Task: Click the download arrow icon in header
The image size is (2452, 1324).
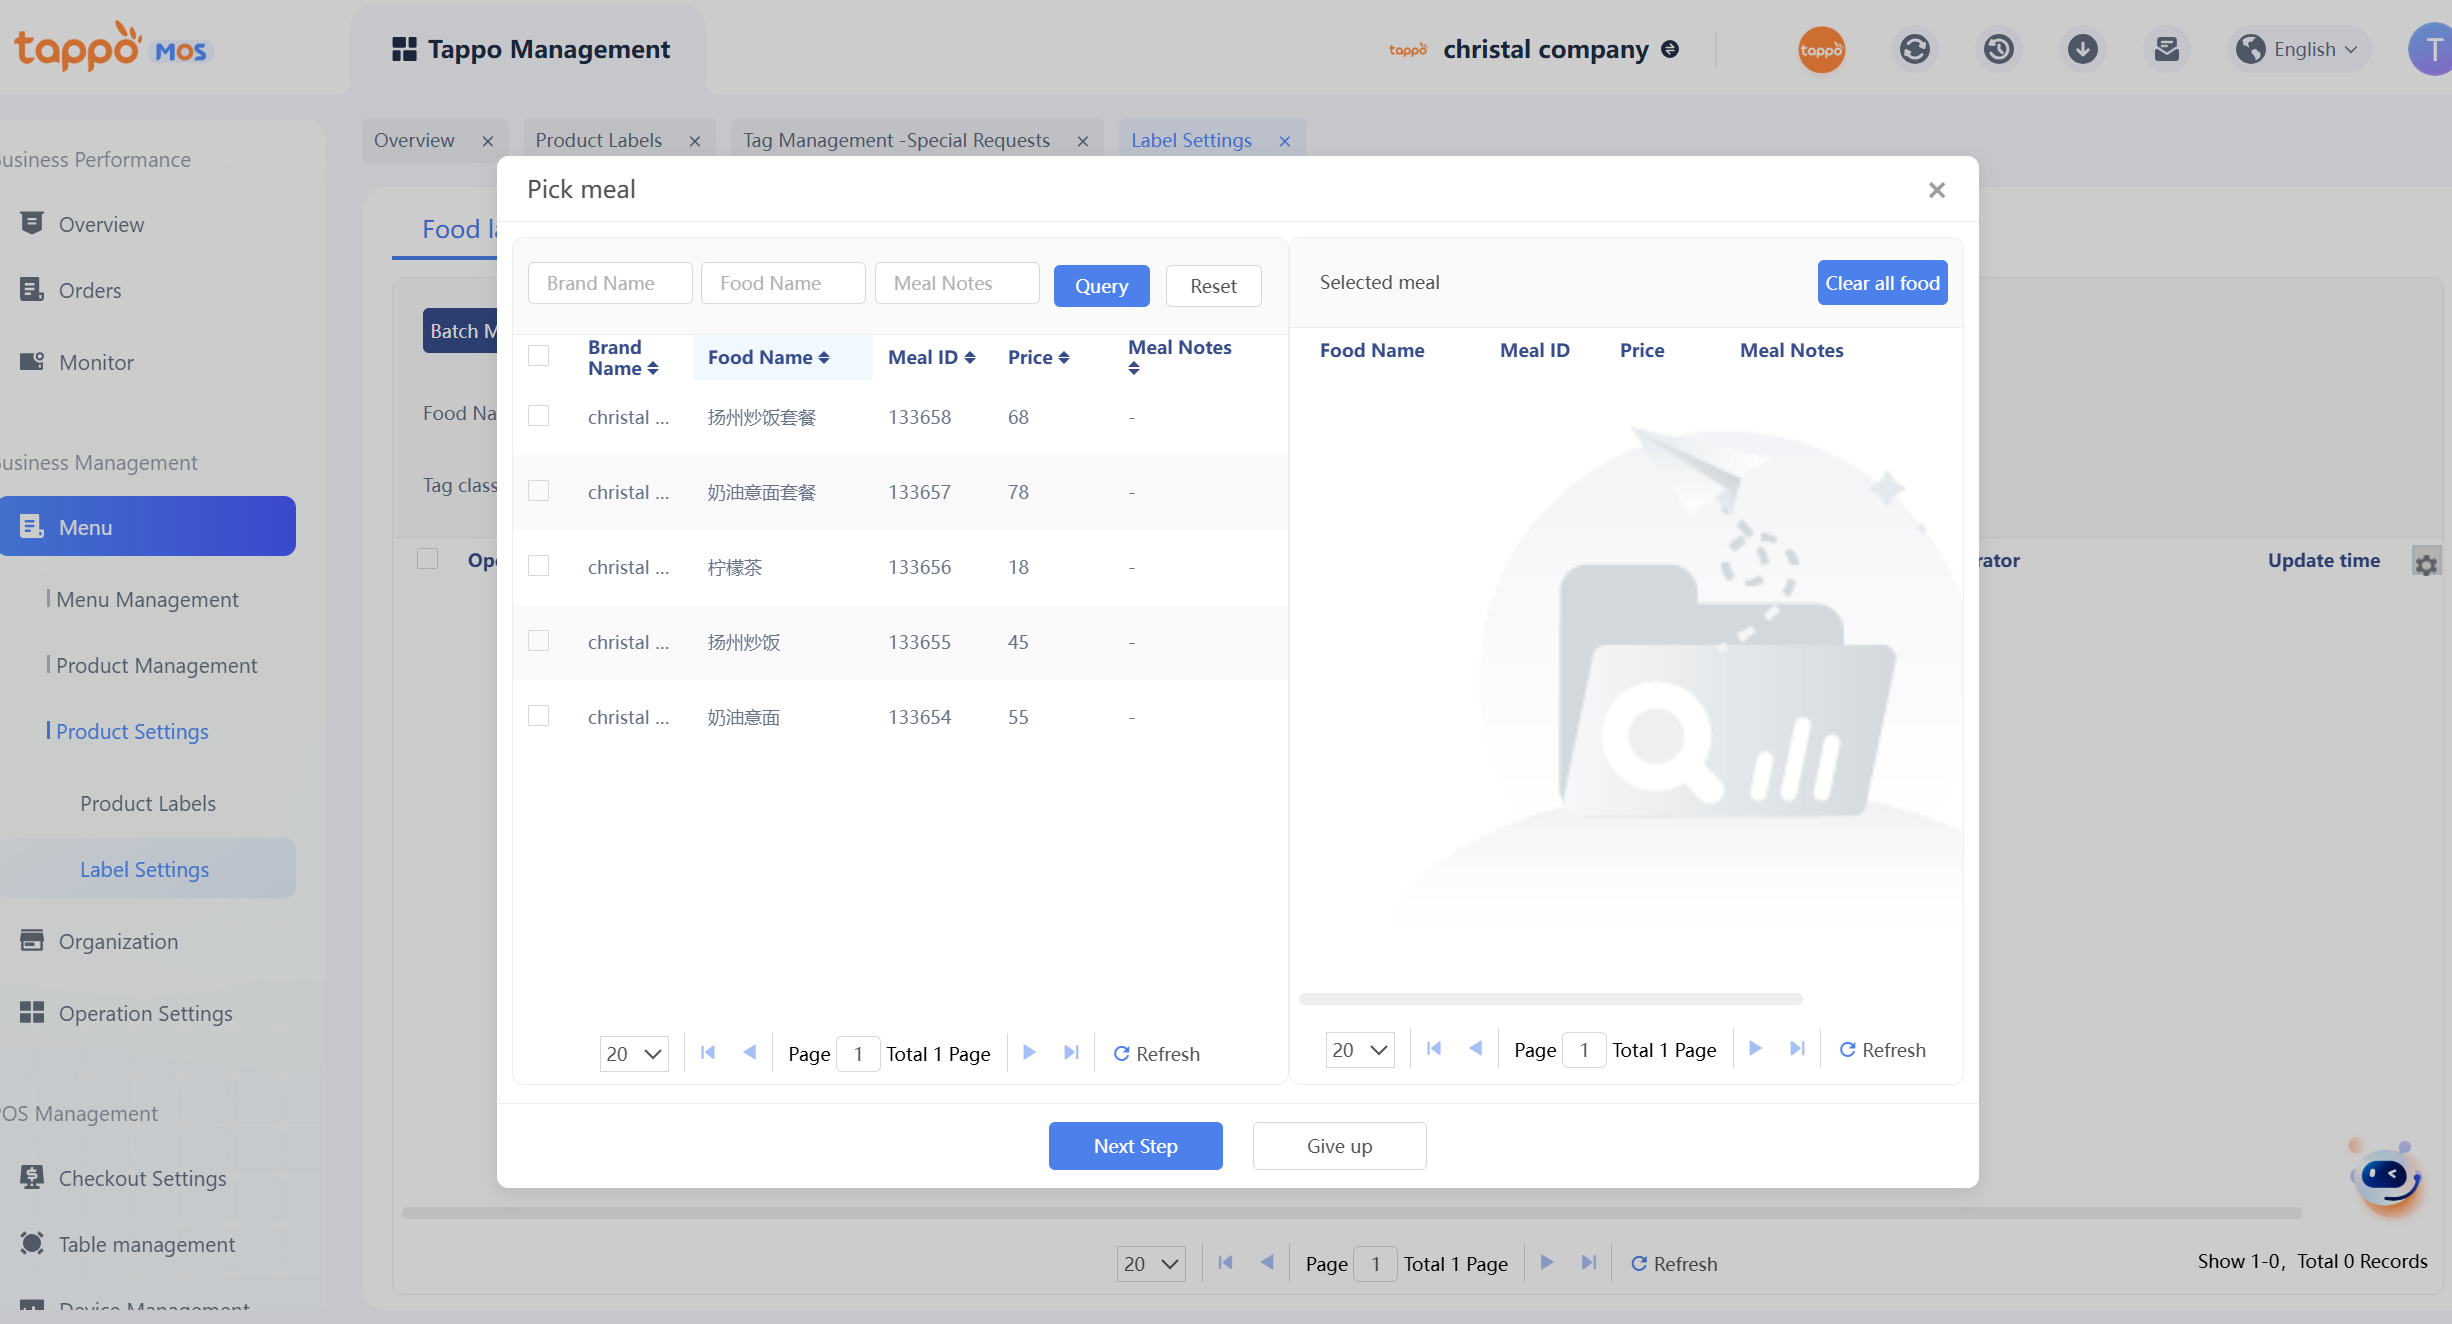Action: 2082,49
